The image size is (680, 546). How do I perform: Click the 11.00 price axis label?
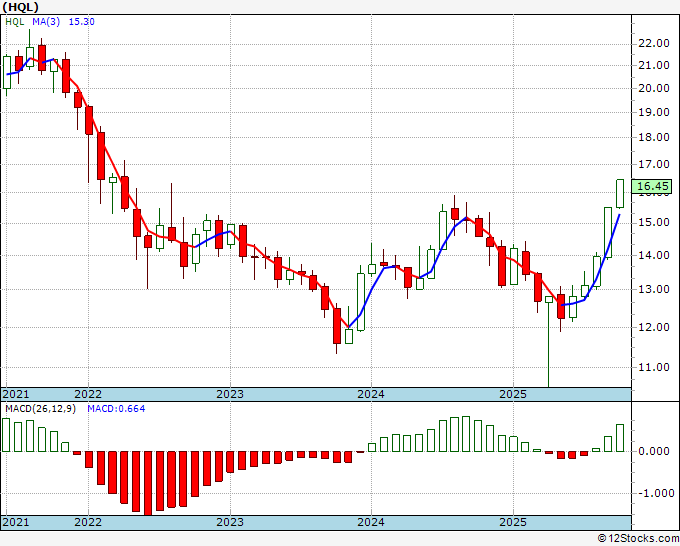point(654,367)
